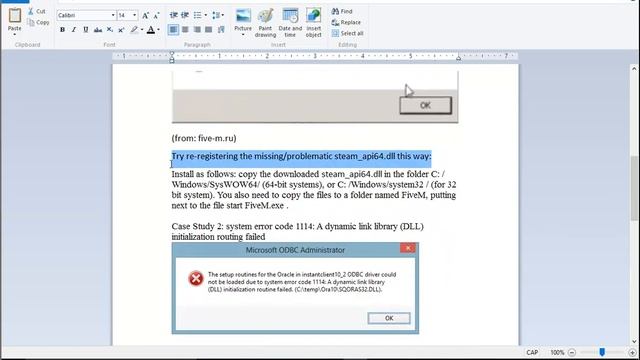The image size is (640, 360).
Task: Insert Date and time
Action: tap(290, 23)
